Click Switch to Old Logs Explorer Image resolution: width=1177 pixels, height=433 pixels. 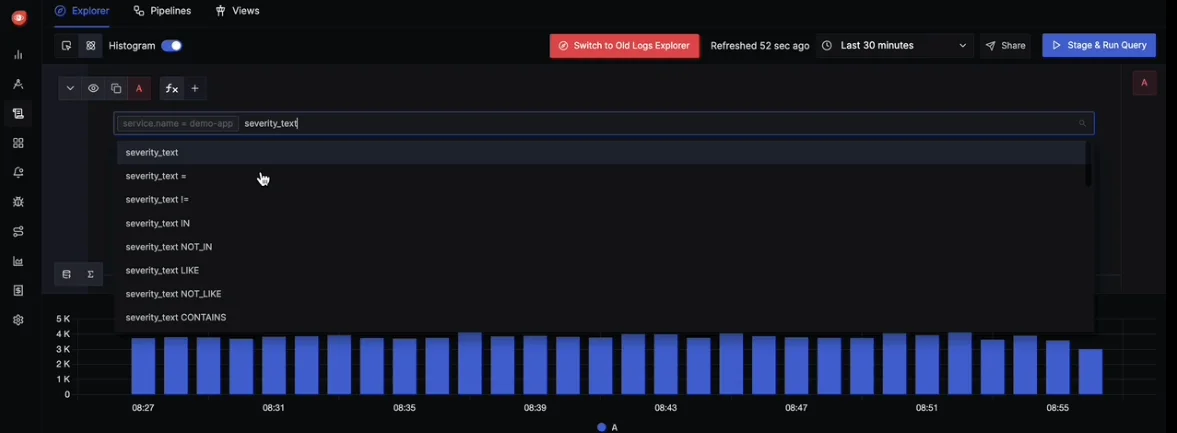pyautogui.click(x=625, y=46)
